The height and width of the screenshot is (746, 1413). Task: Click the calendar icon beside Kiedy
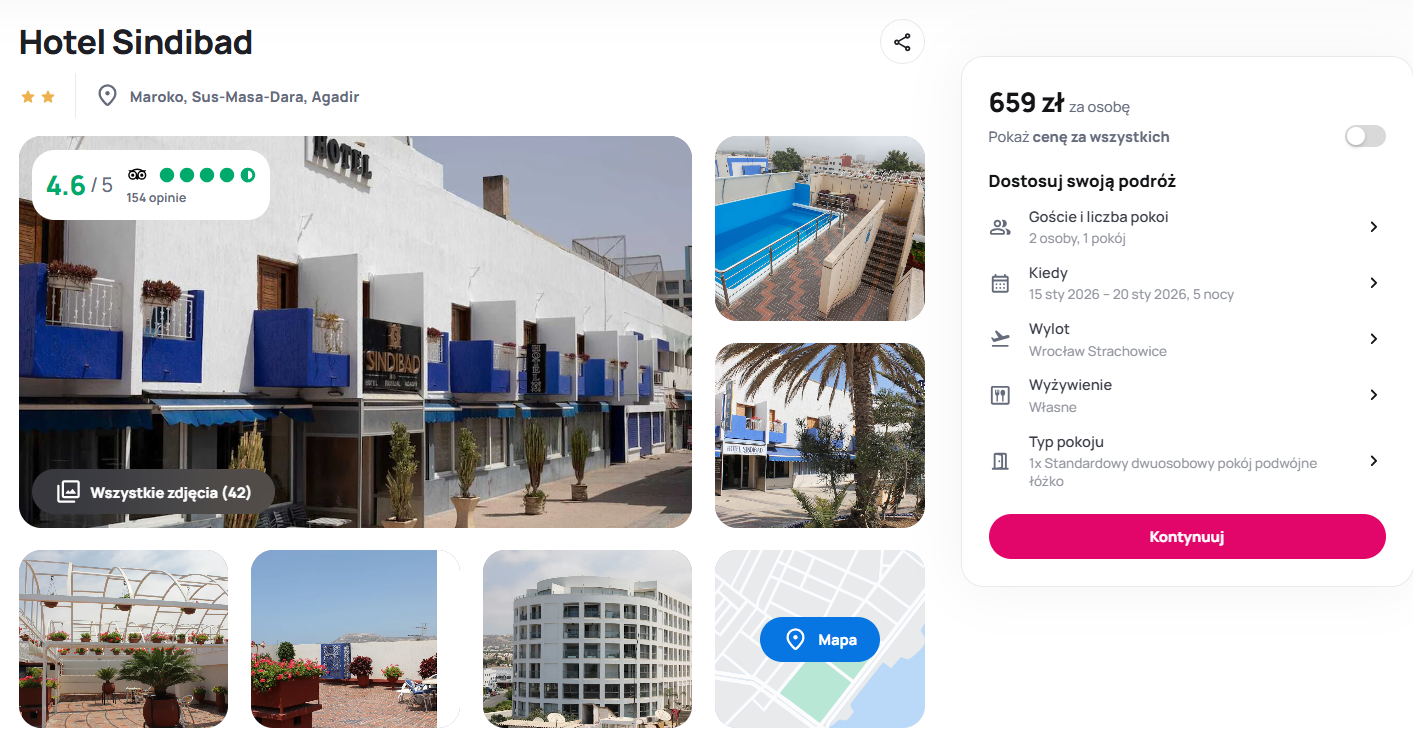pyautogui.click(x=1000, y=283)
